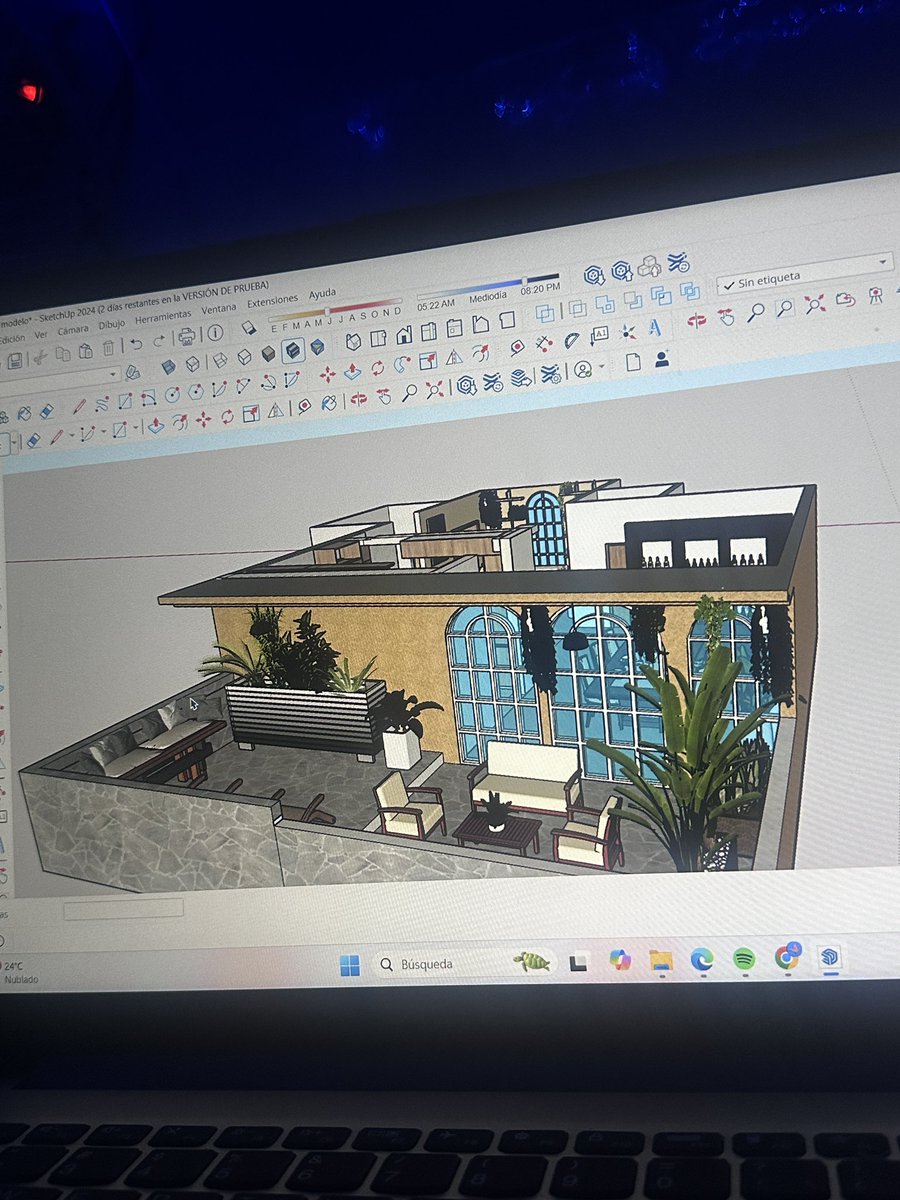Open the Extensiones menu
Screen dimensions: 900x1200
272,300
